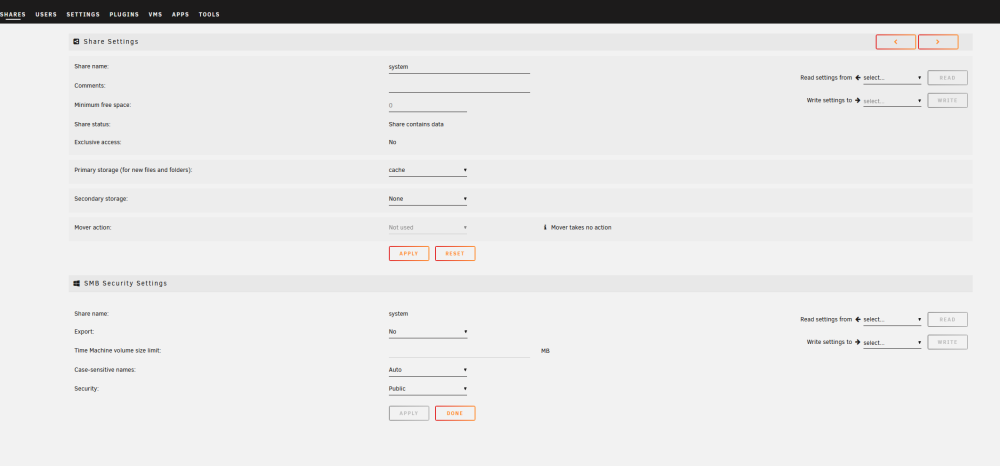Open the VMs tab
This screenshot has width=1000, height=466.
(155, 14)
